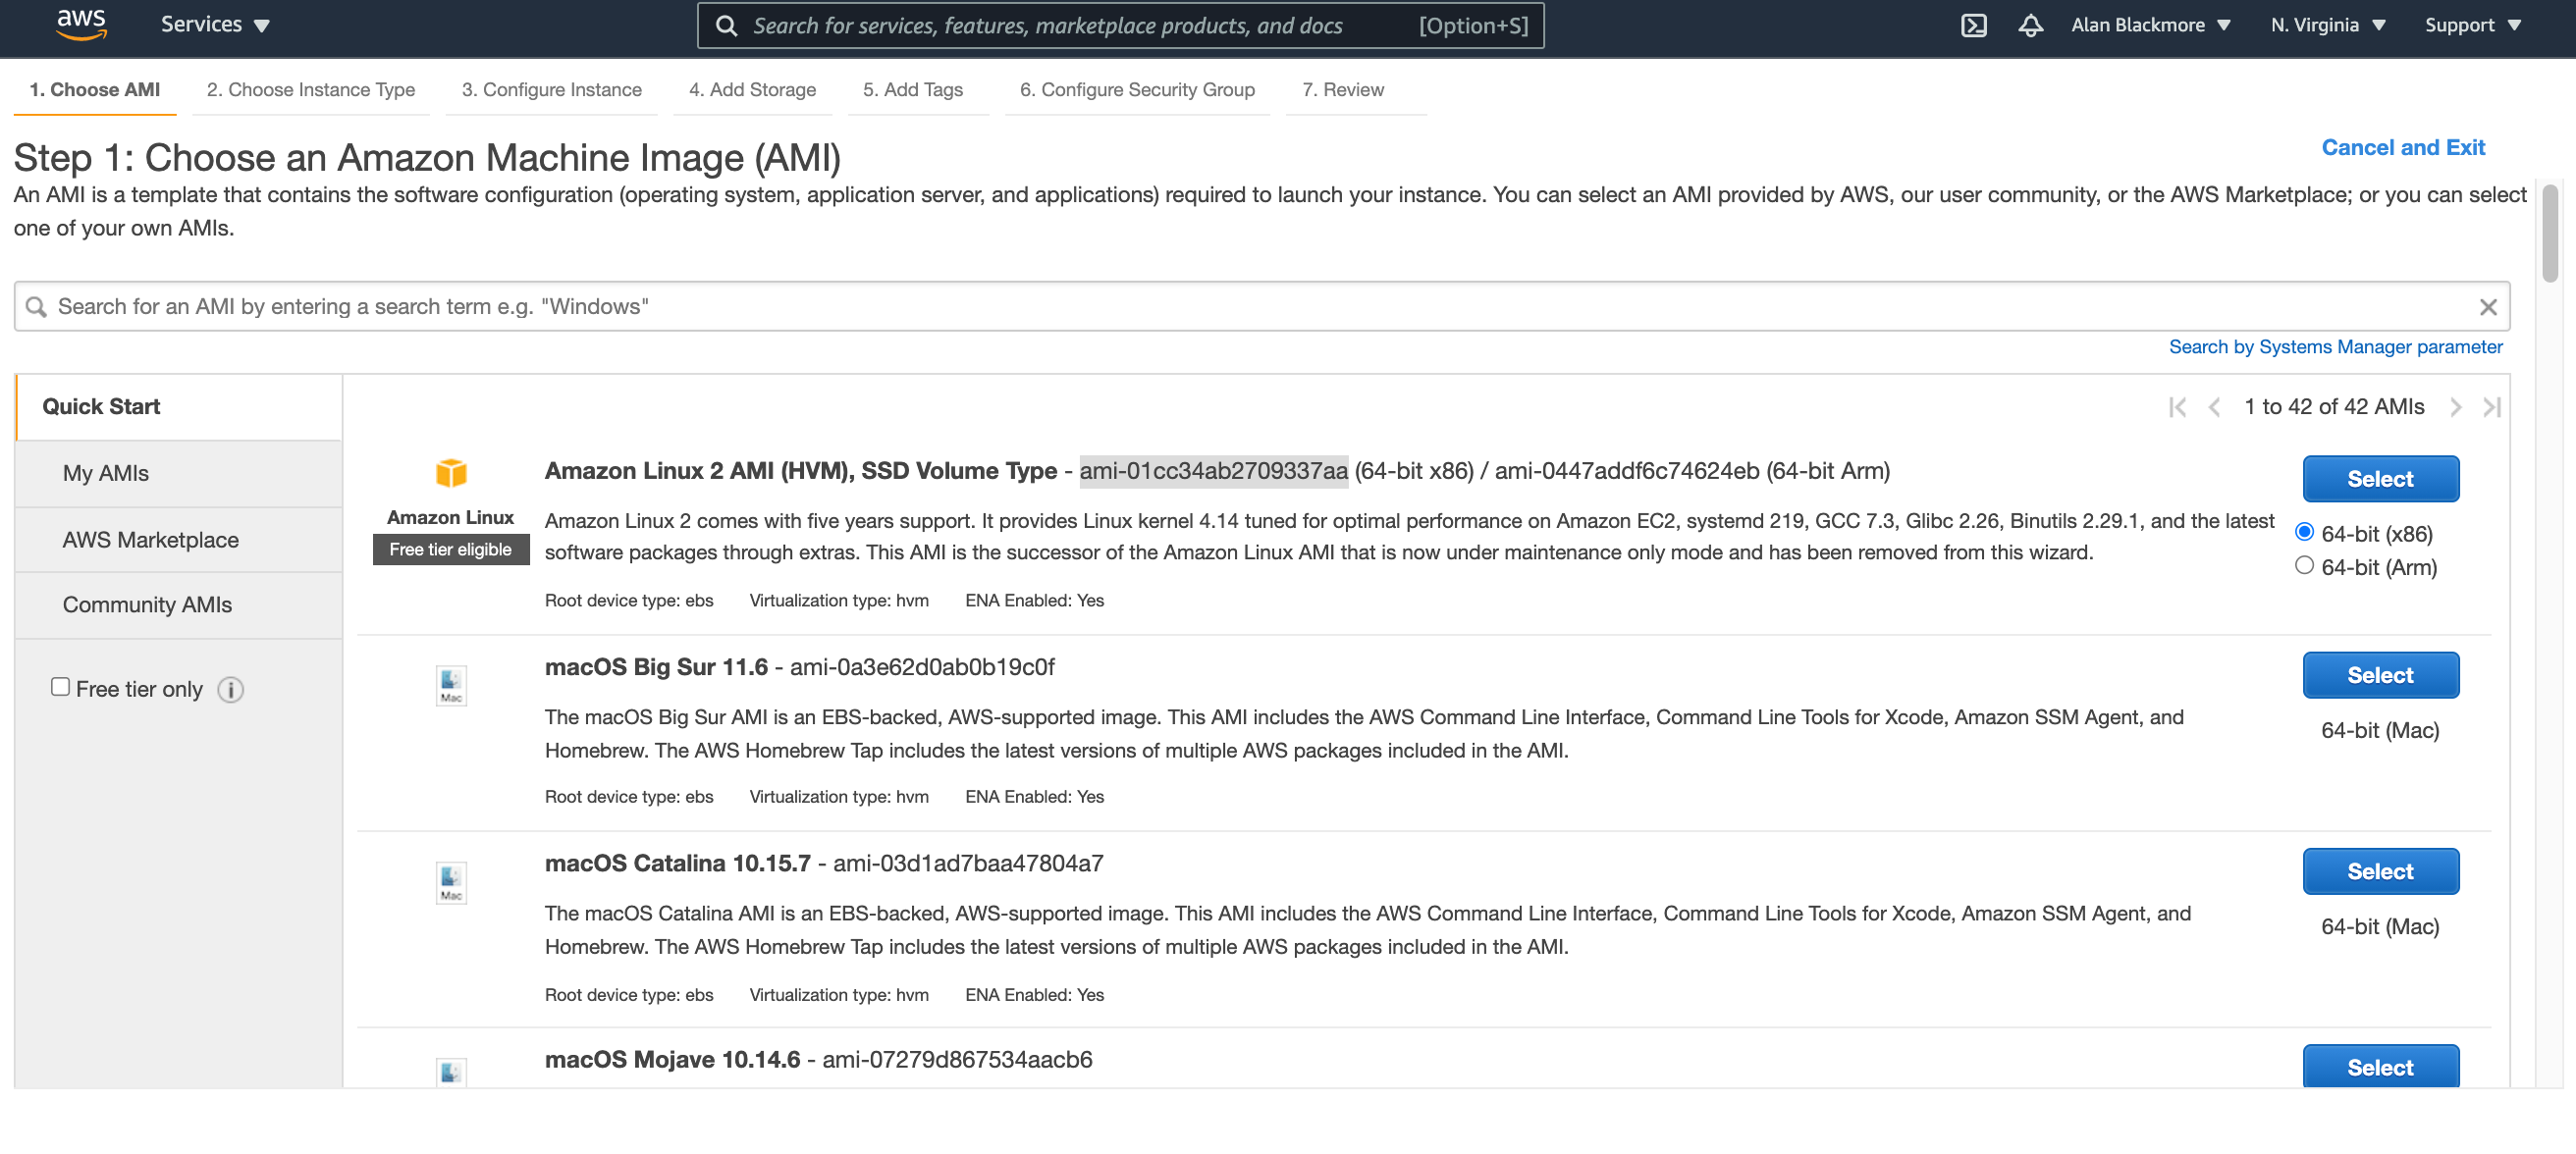Viewport: 2576px width, 1154px height.
Task: Focus the top AWS services search field
Action: [x=1120, y=25]
